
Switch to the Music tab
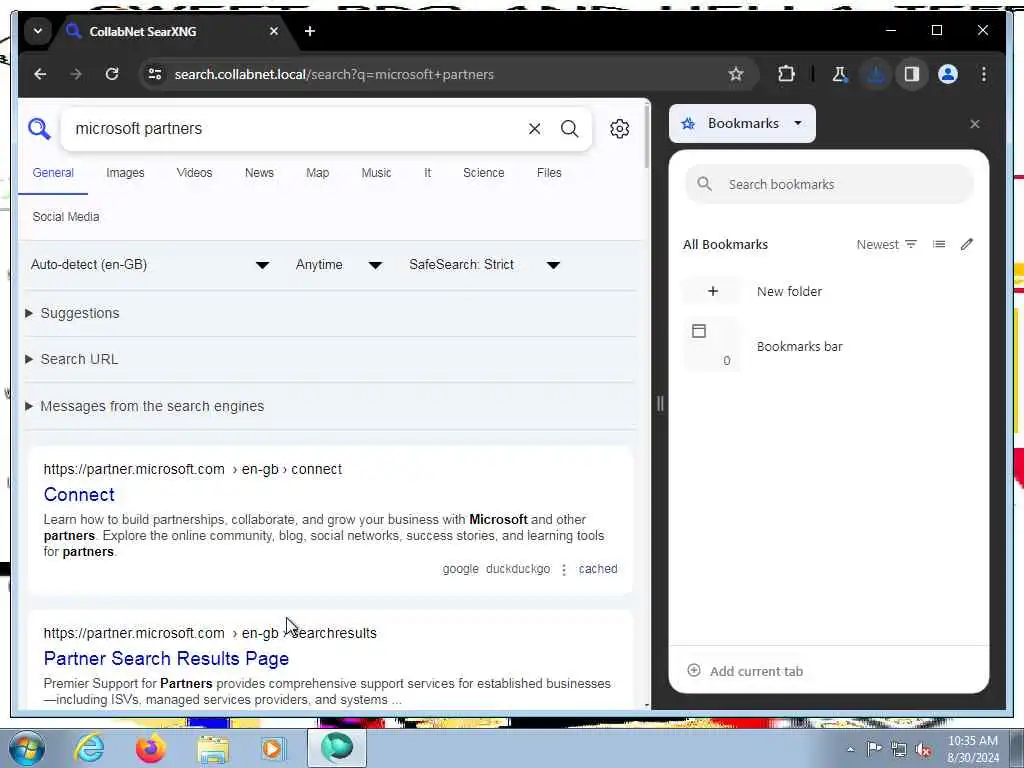pos(376,173)
